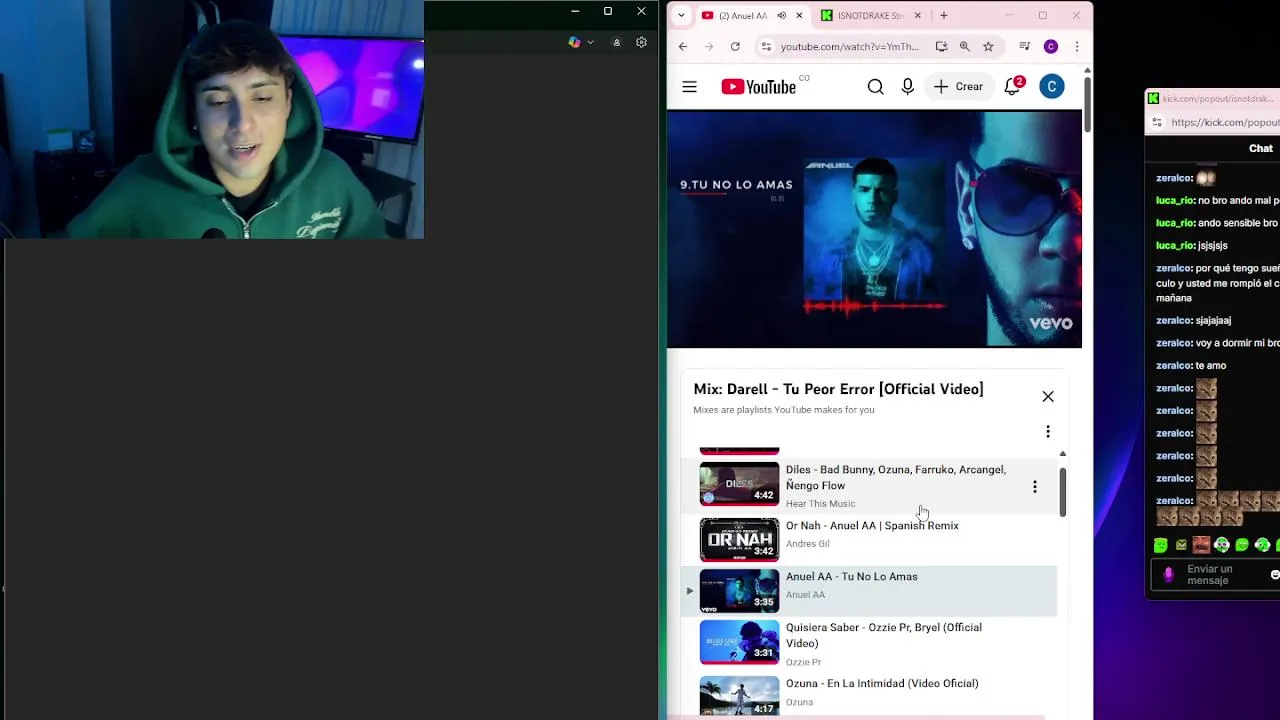Viewport: 1280px width, 720px height.
Task: Click the Ozzie Pr channel name
Action: coord(803,662)
